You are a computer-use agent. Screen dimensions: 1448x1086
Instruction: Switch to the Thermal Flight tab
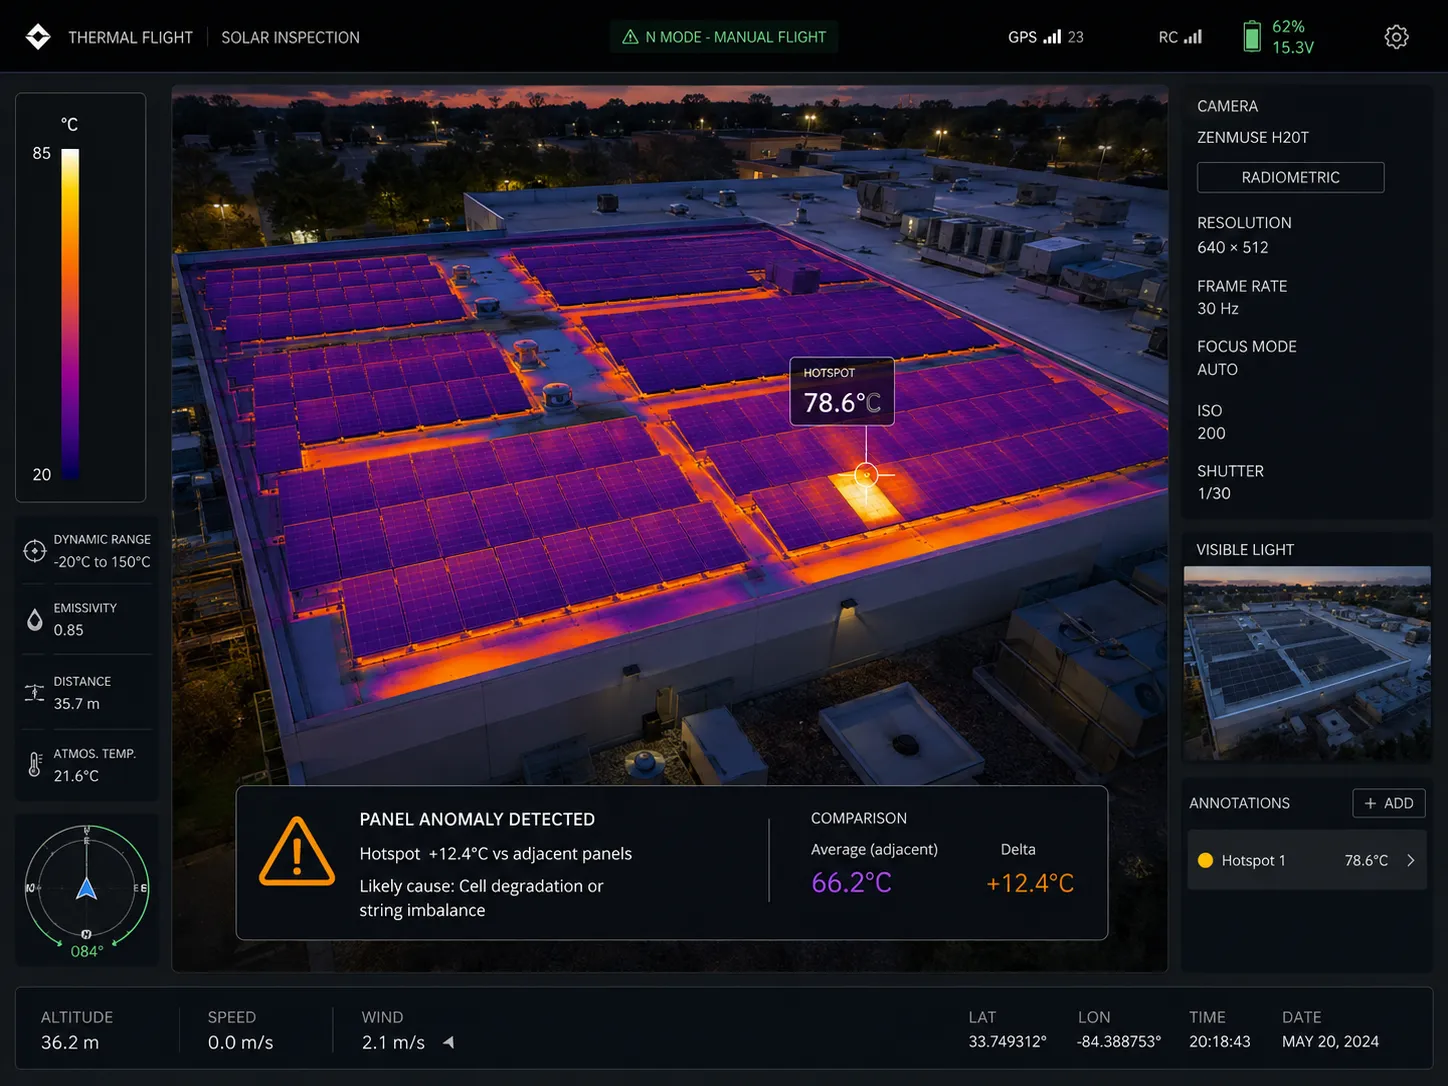pyautogui.click(x=130, y=37)
